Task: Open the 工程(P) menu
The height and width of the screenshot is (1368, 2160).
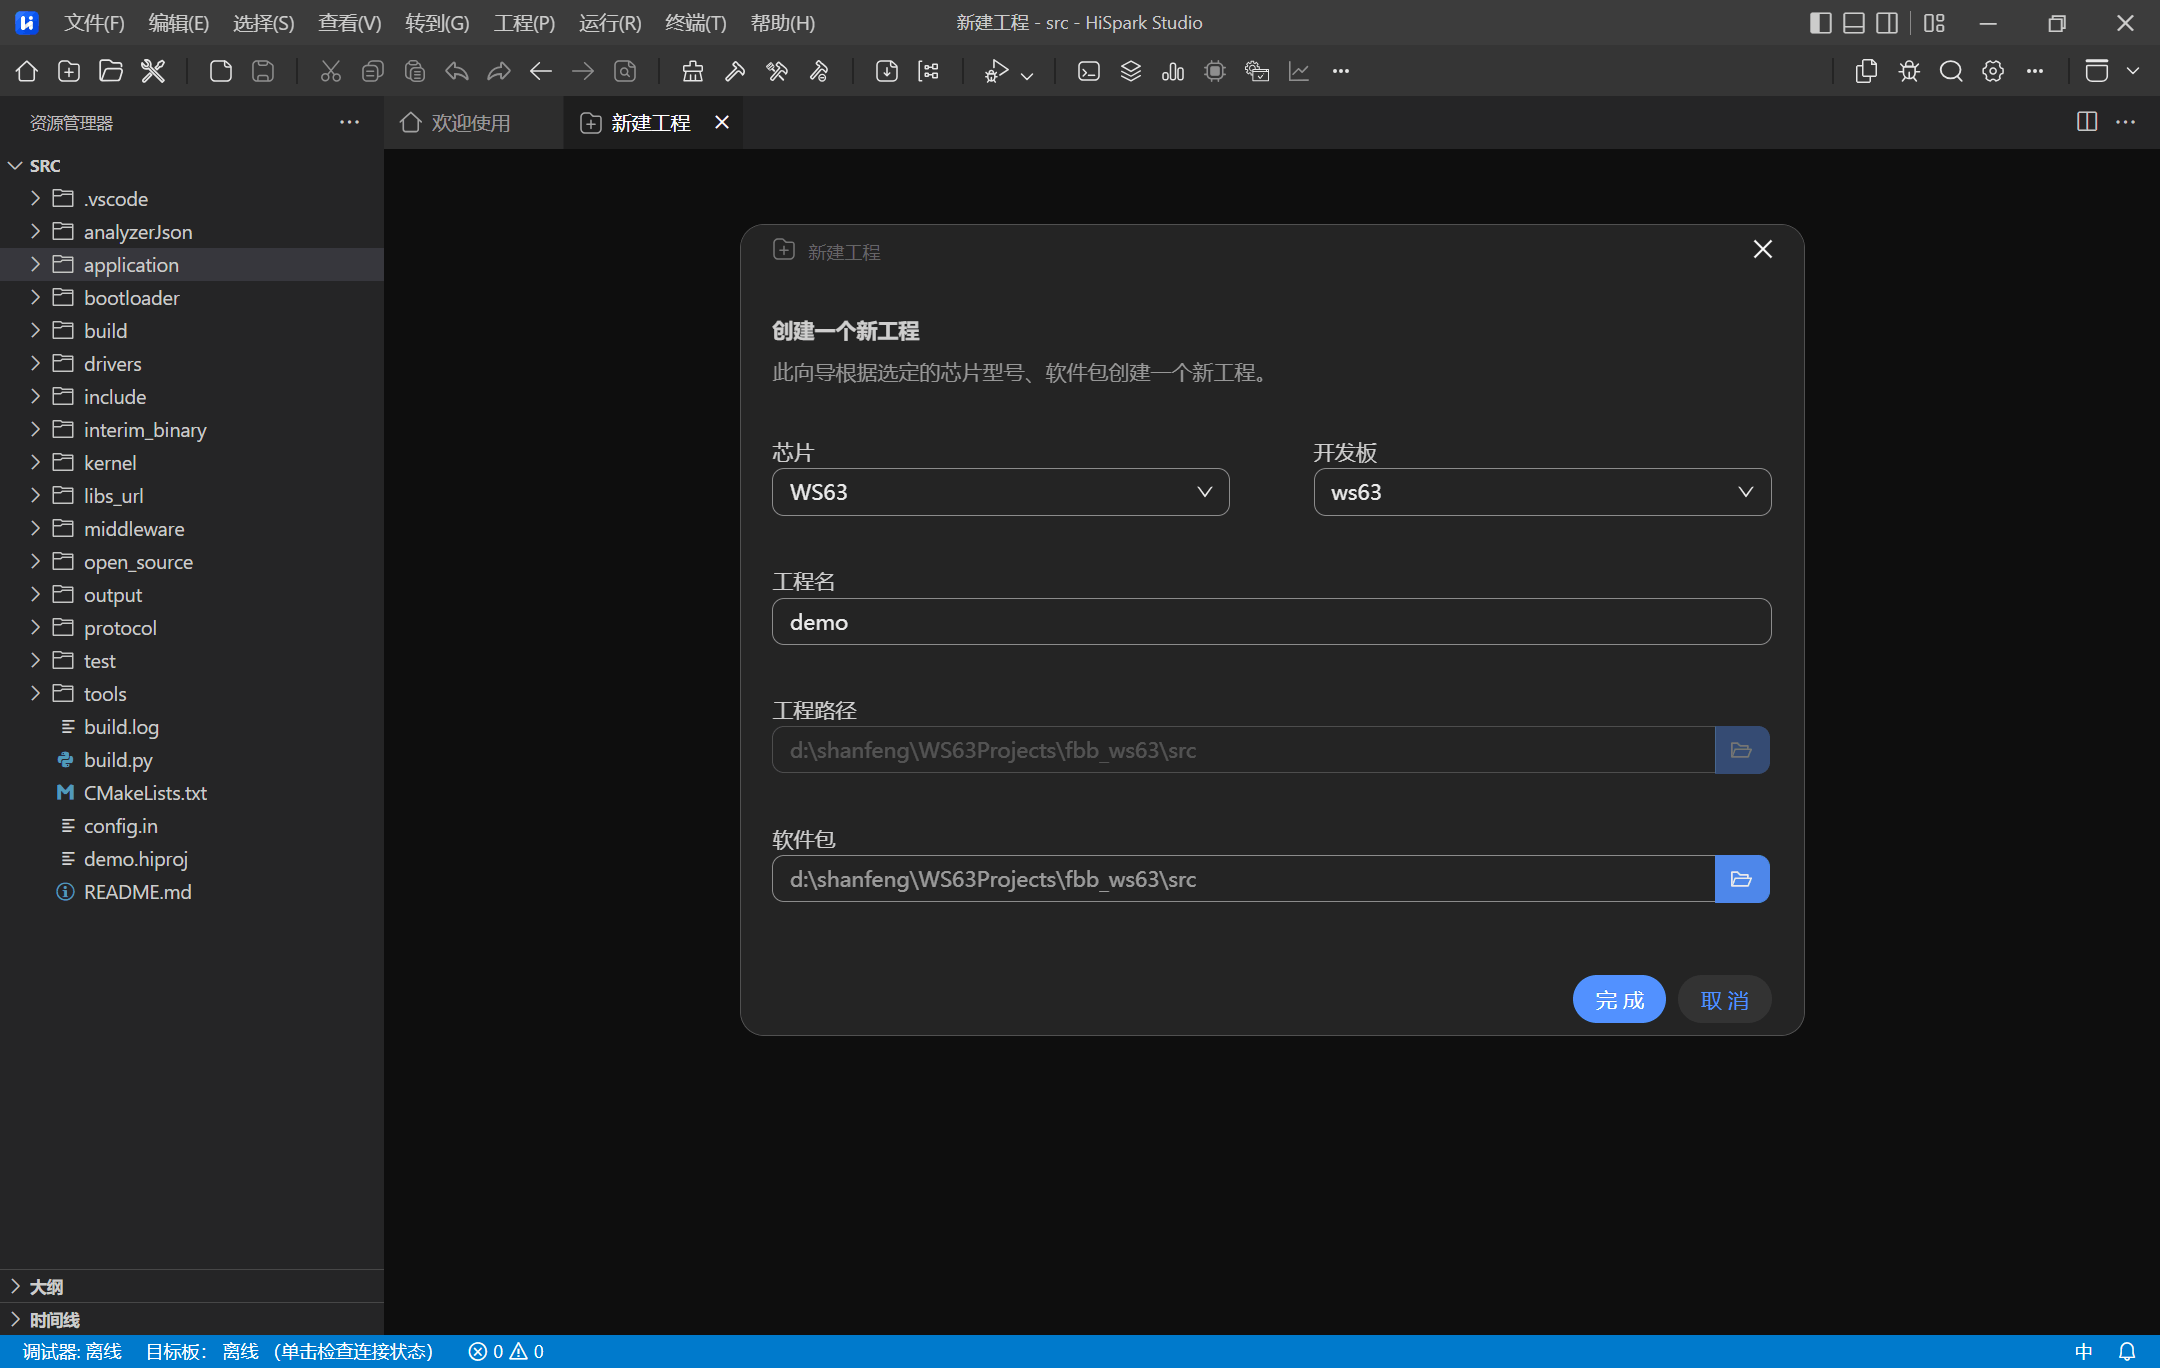Action: coord(523,23)
